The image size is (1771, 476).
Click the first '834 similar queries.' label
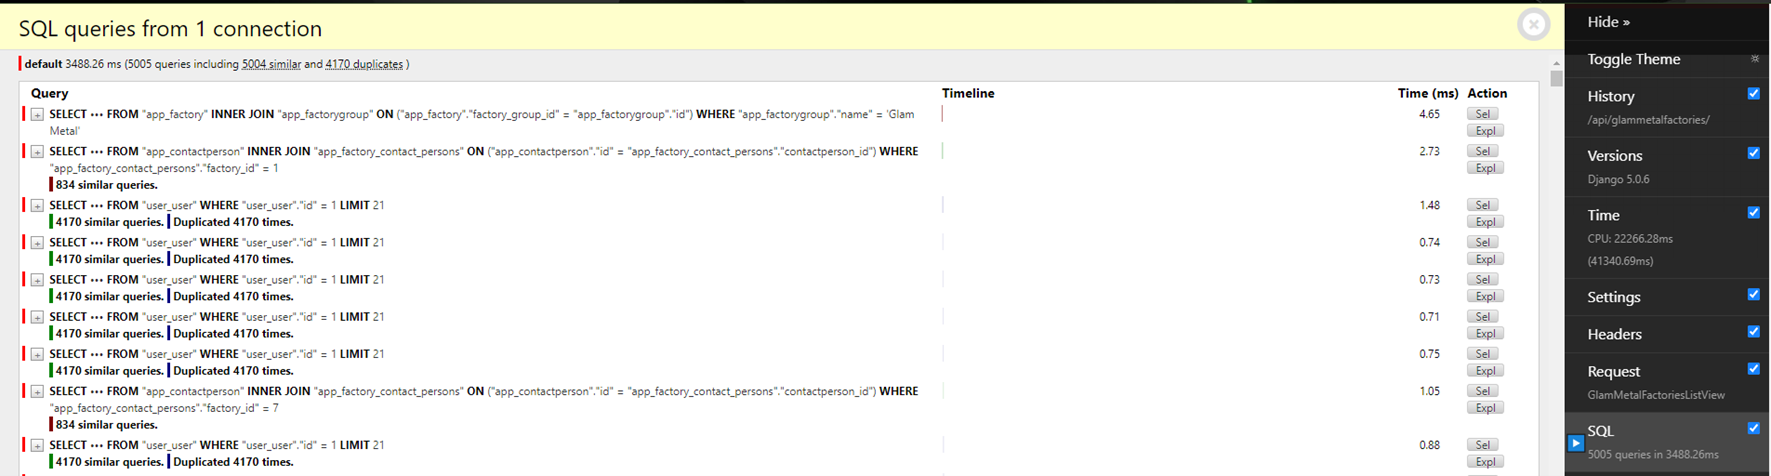point(106,185)
